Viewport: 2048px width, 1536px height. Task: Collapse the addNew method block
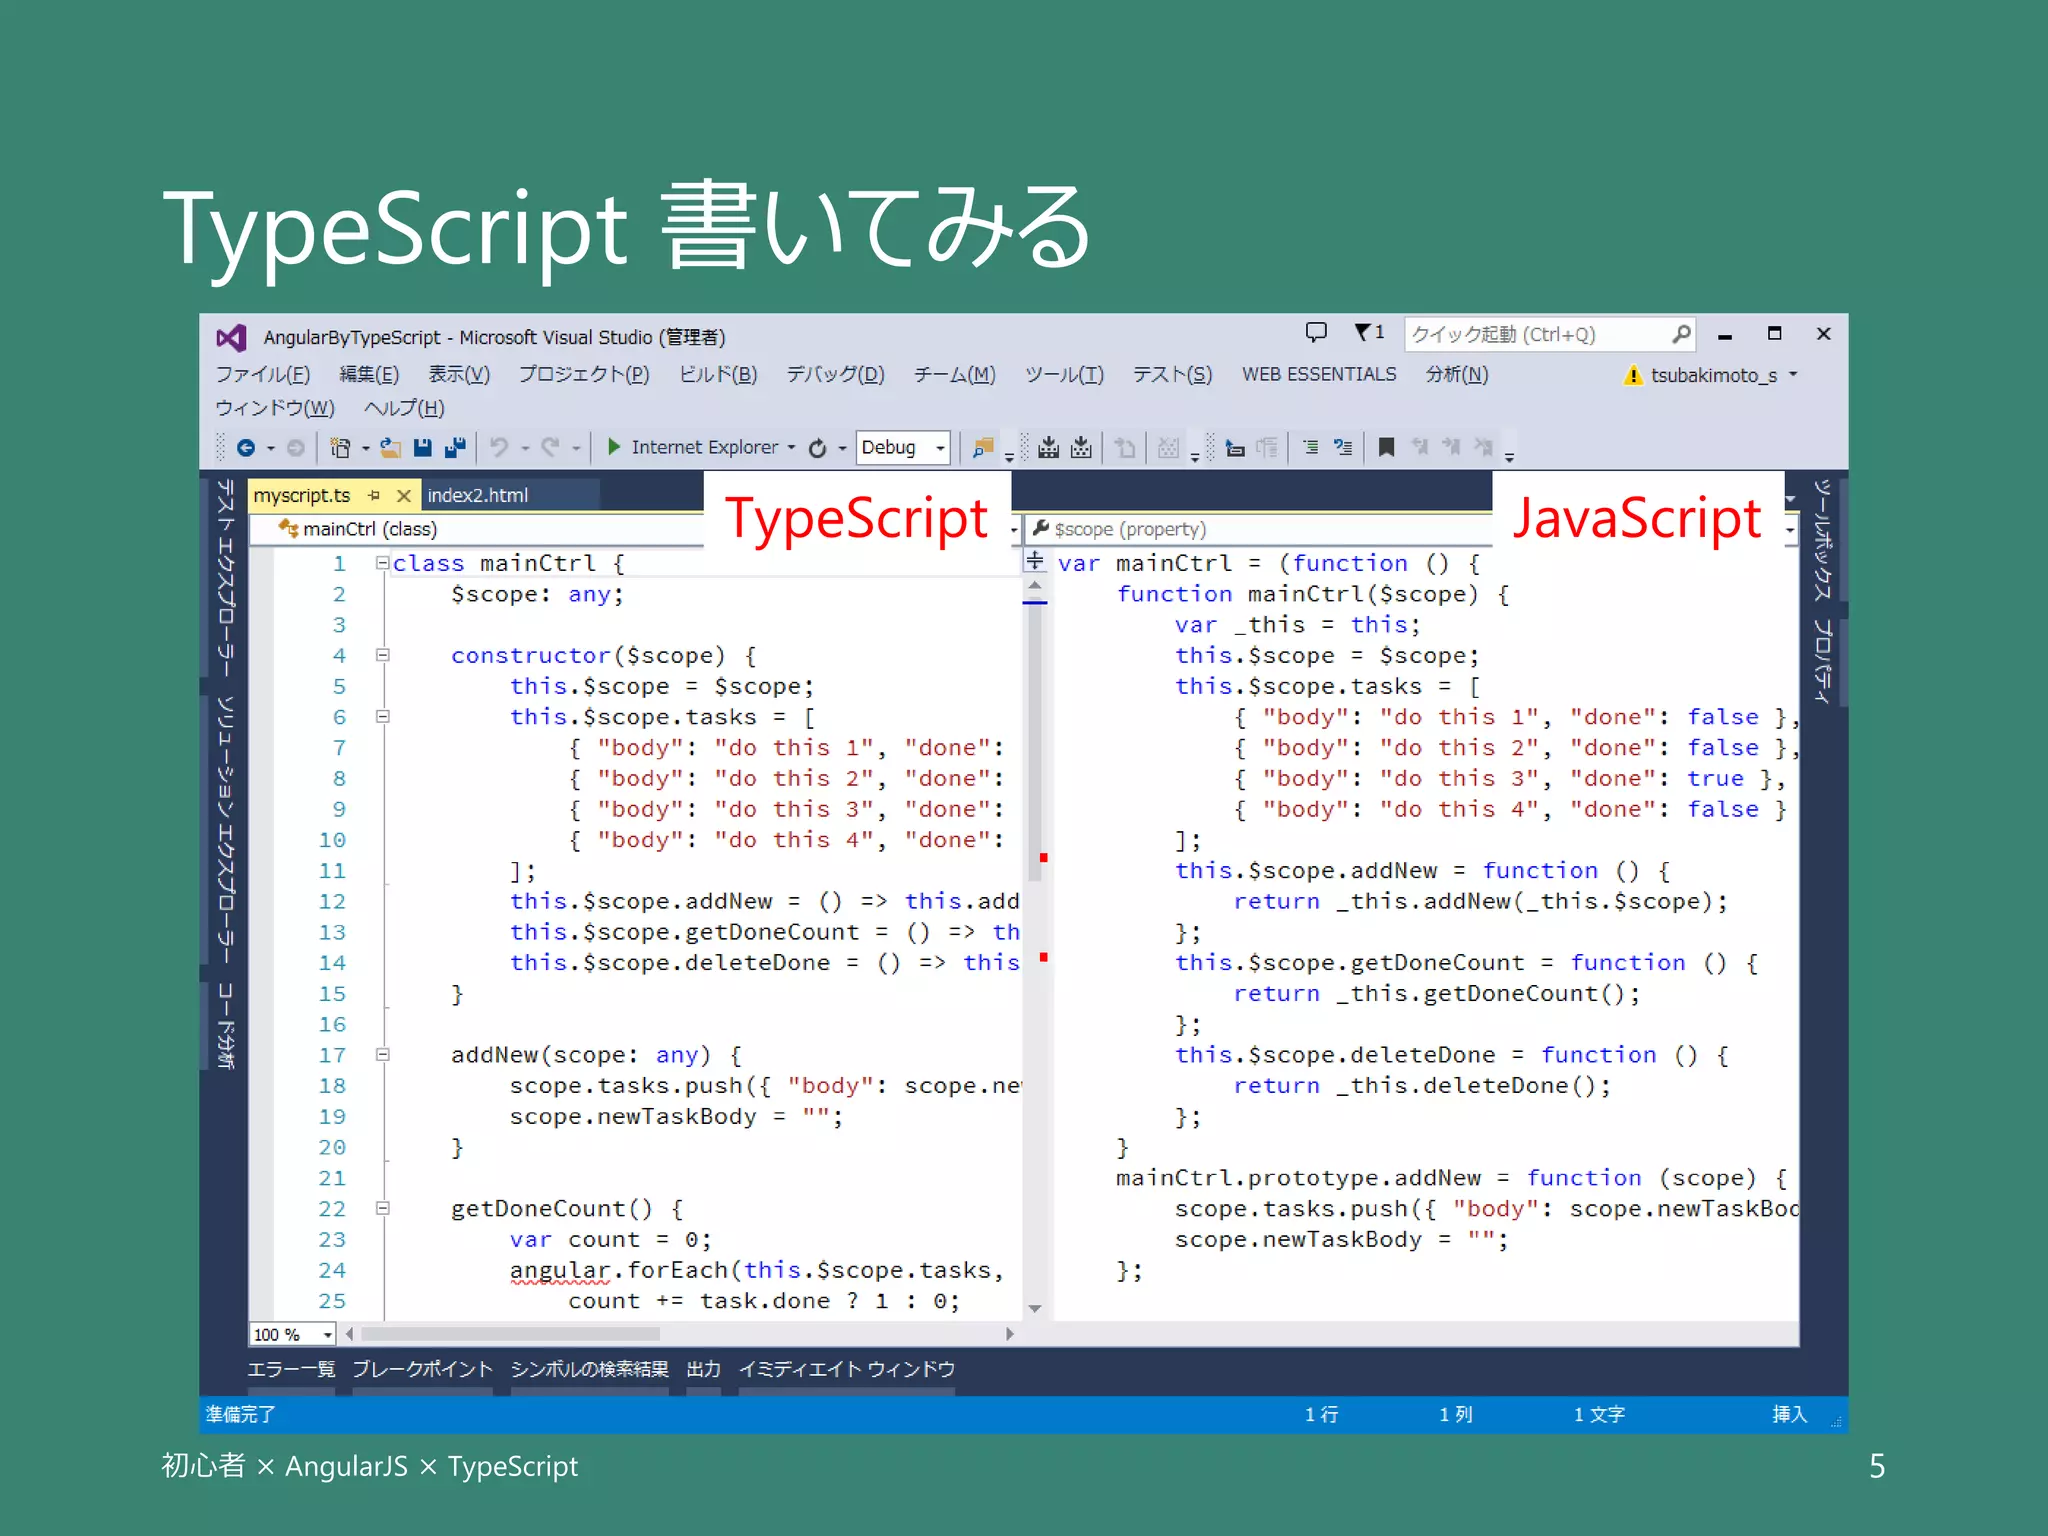[382, 1054]
